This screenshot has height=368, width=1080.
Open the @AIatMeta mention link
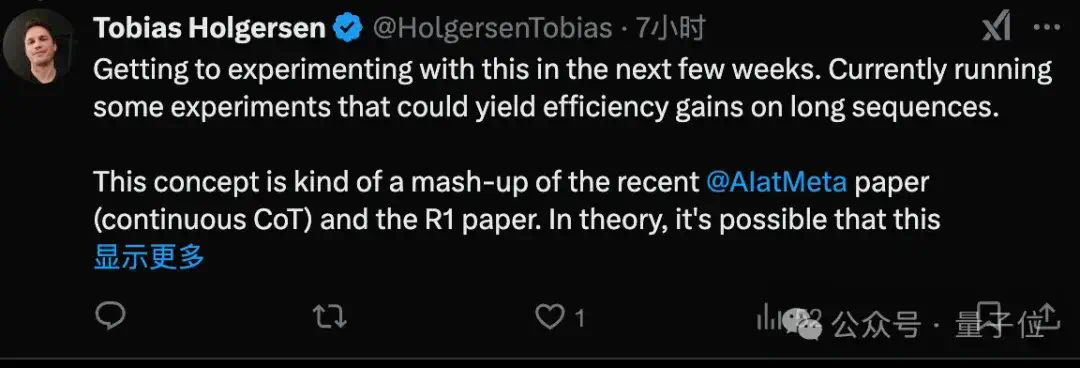click(777, 182)
